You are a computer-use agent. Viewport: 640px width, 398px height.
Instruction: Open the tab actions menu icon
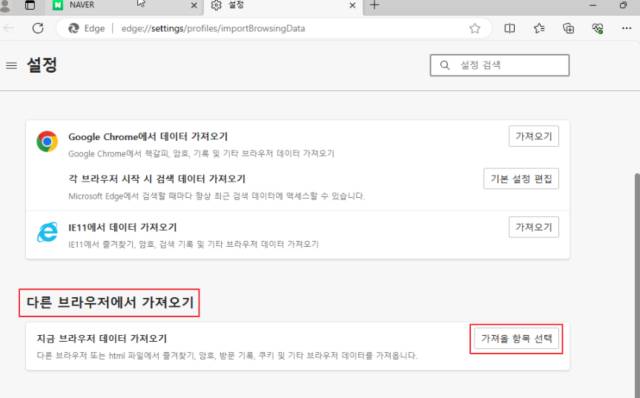point(30,5)
